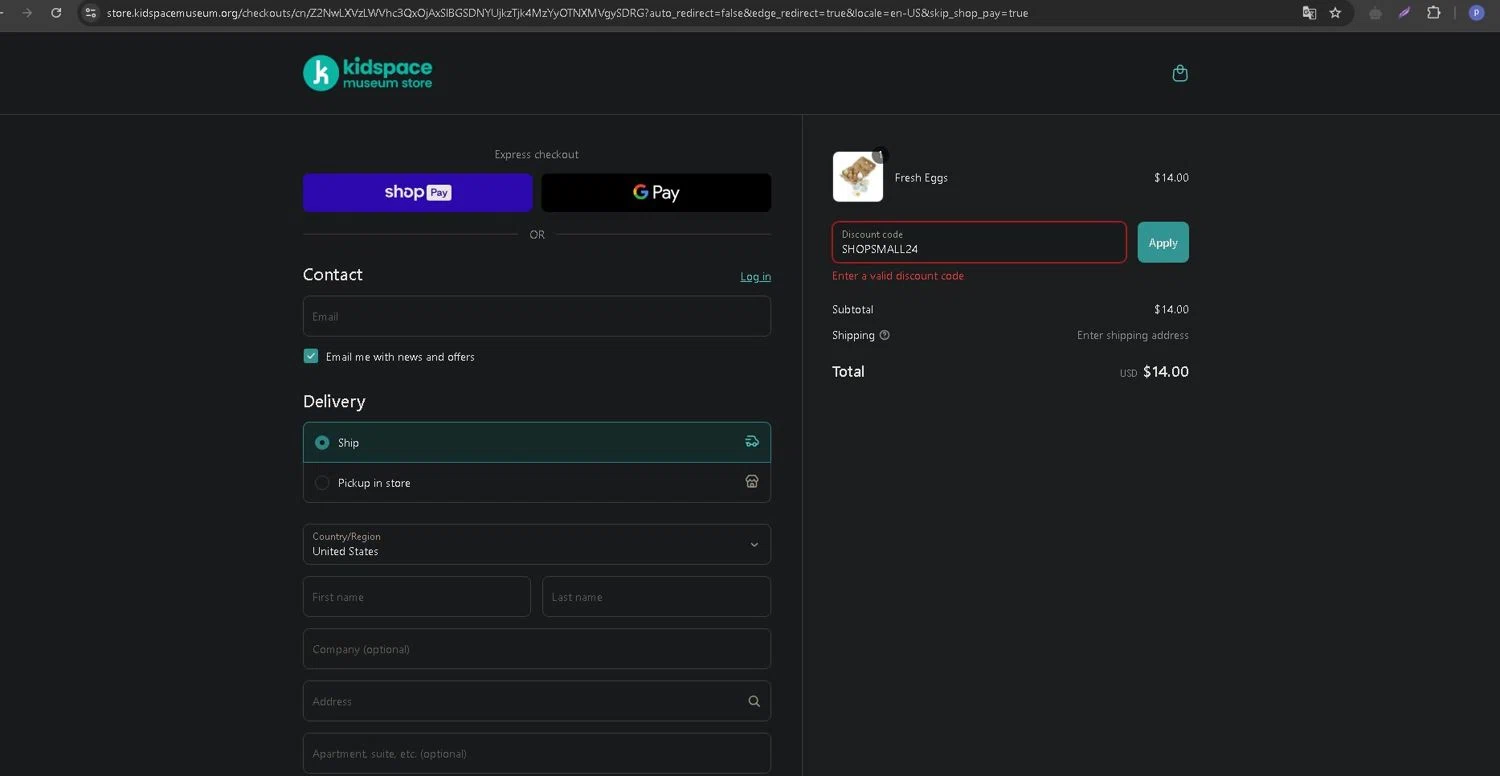Viewport: 1500px width, 776px height.
Task: Click the "Enter a valid discount code" error
Action: [x=898, y=276]
